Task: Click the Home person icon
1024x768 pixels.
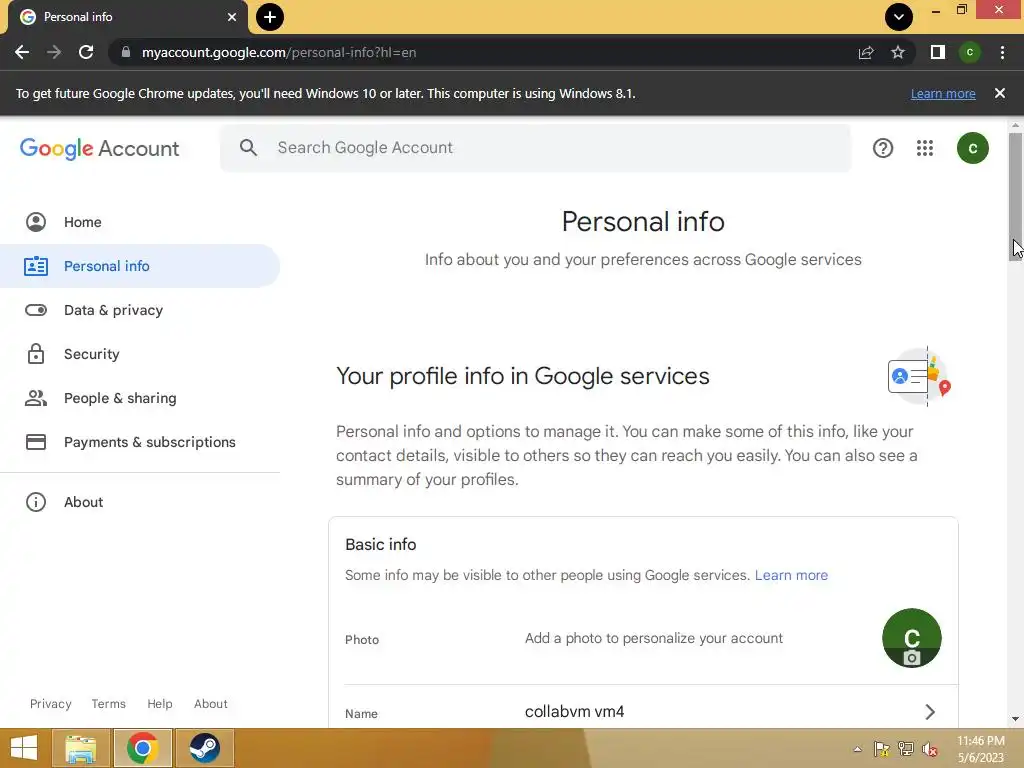Action: pyautogui.click(x=36, y=222)
